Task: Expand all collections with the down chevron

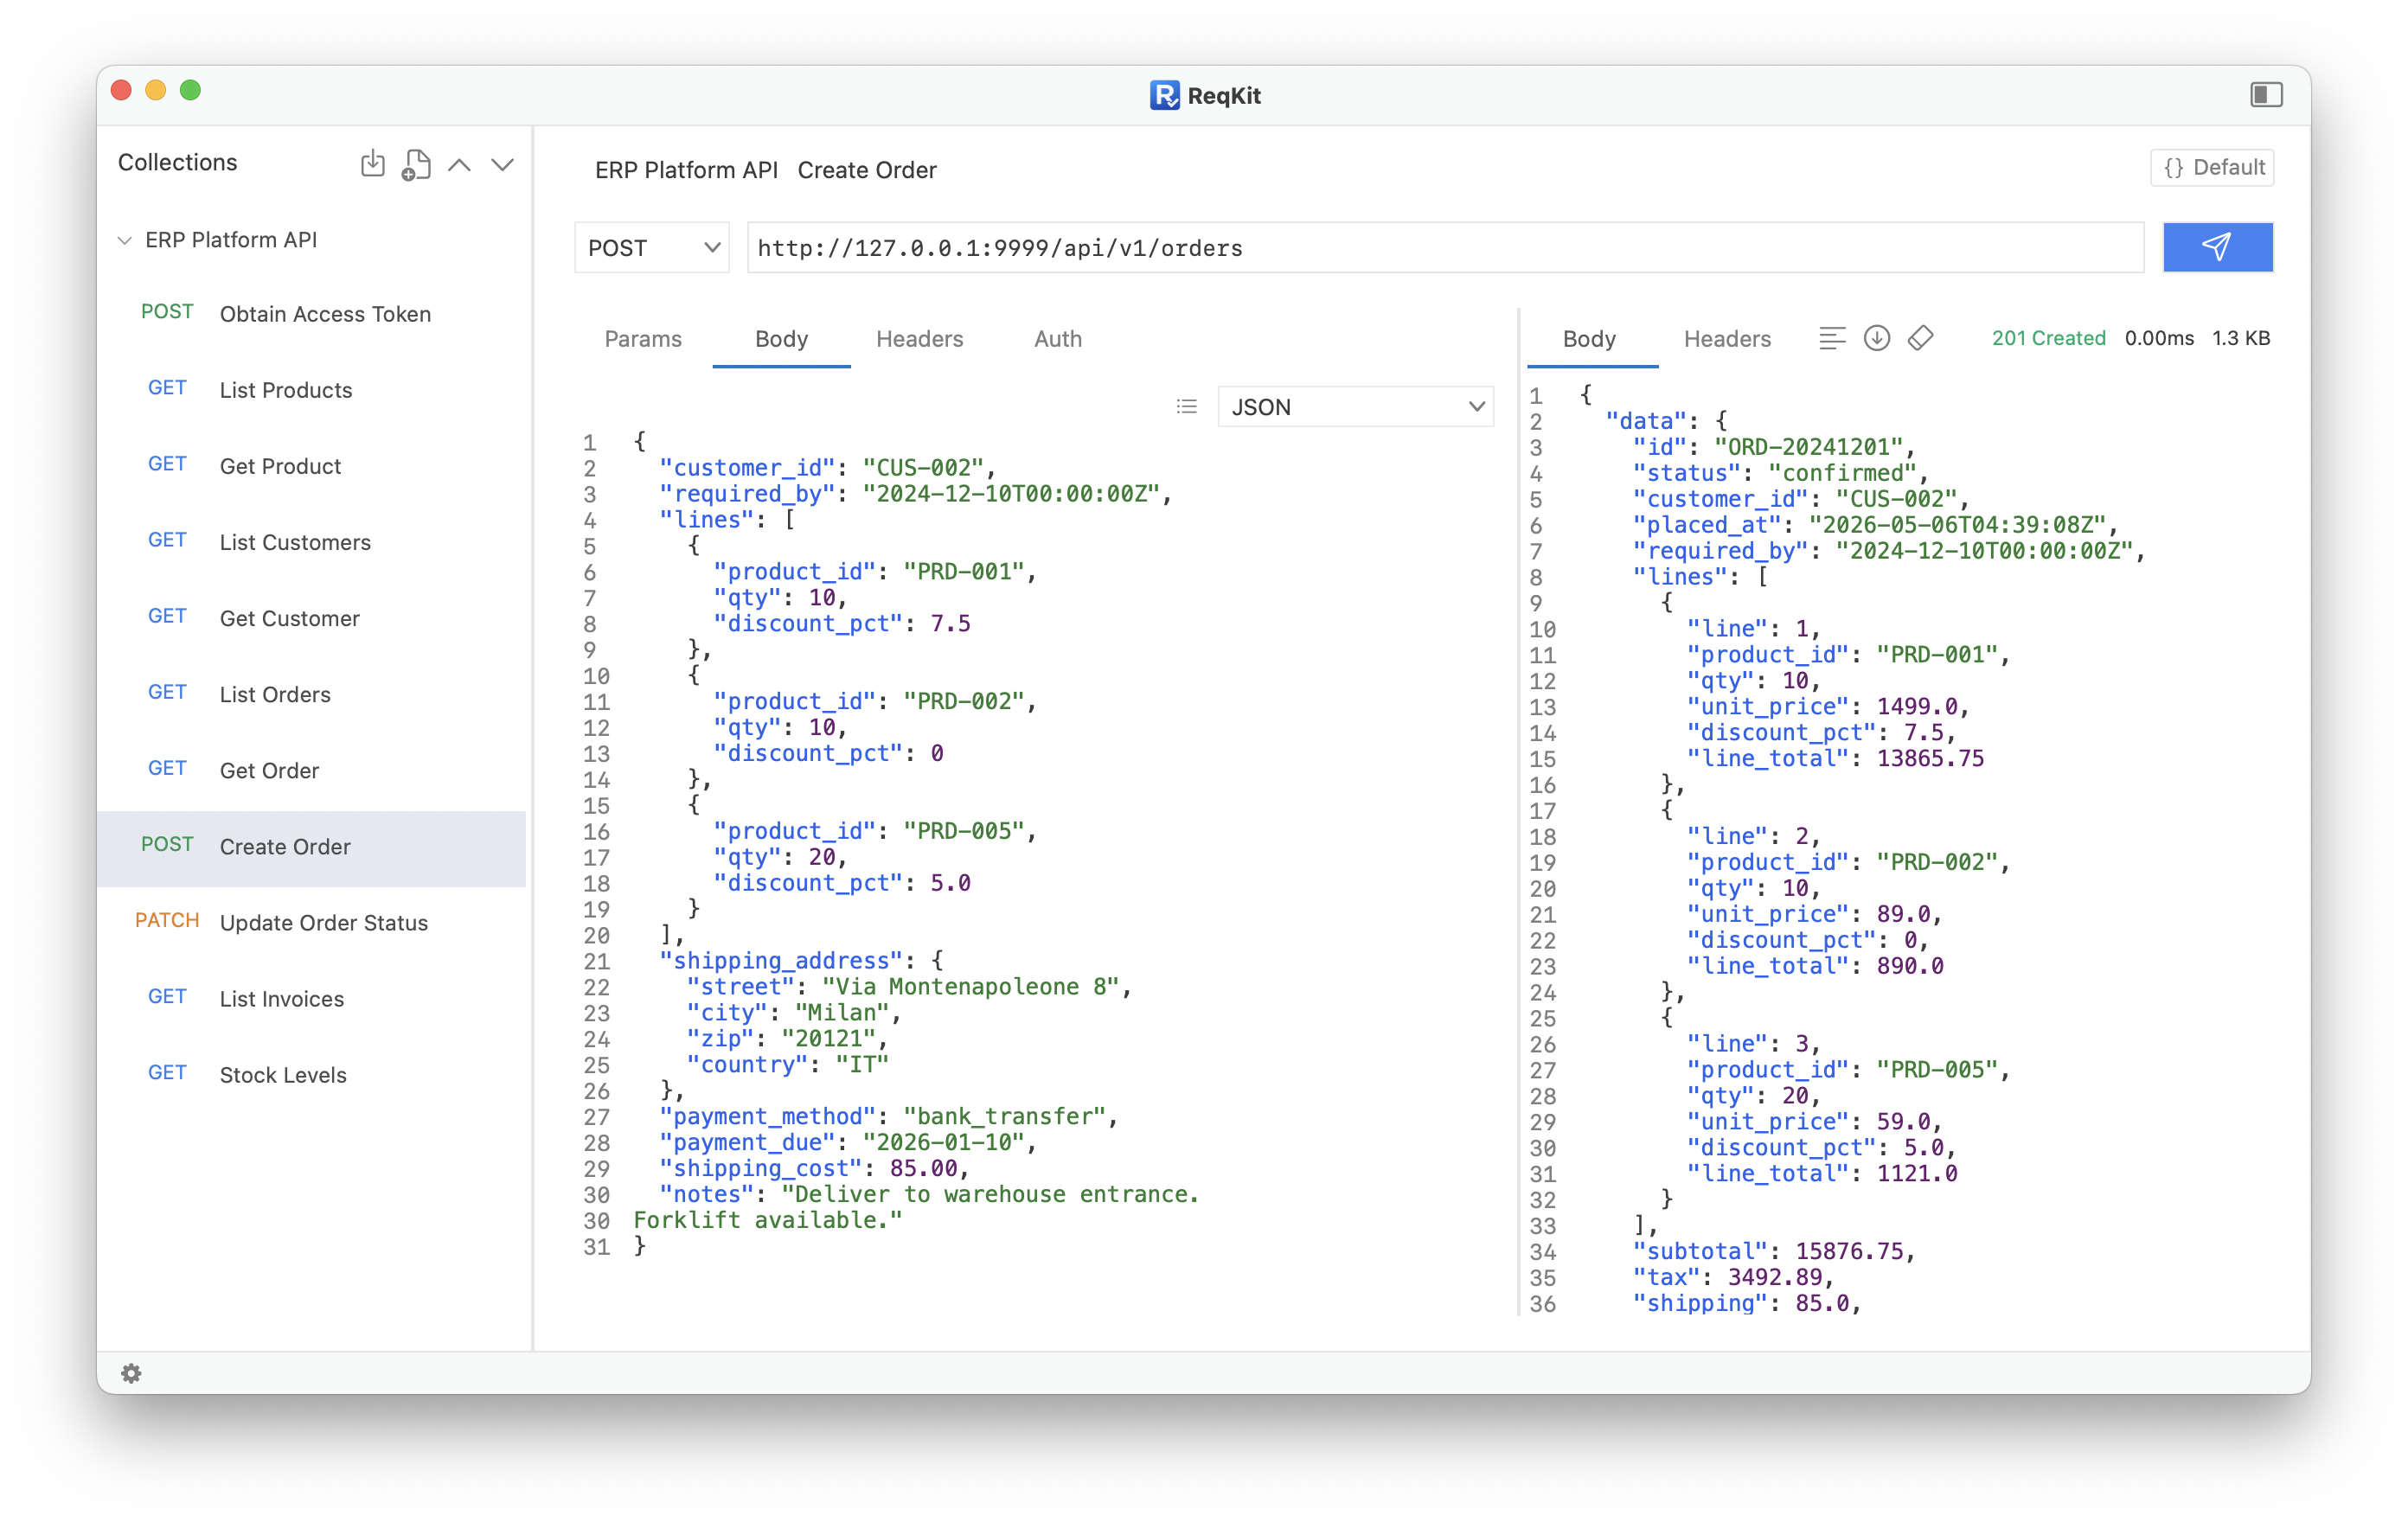Action: pyautogui.click(x=502, y=164)
